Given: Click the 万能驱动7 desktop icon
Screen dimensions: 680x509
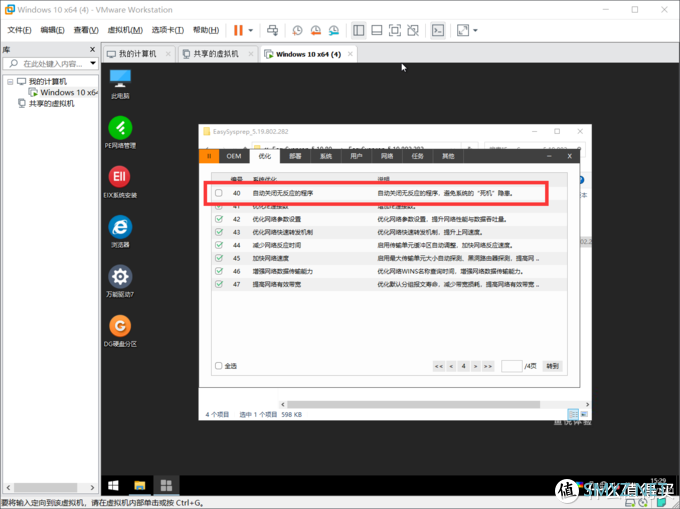Looking at the screenshot, I should click(x=120, y=281).
